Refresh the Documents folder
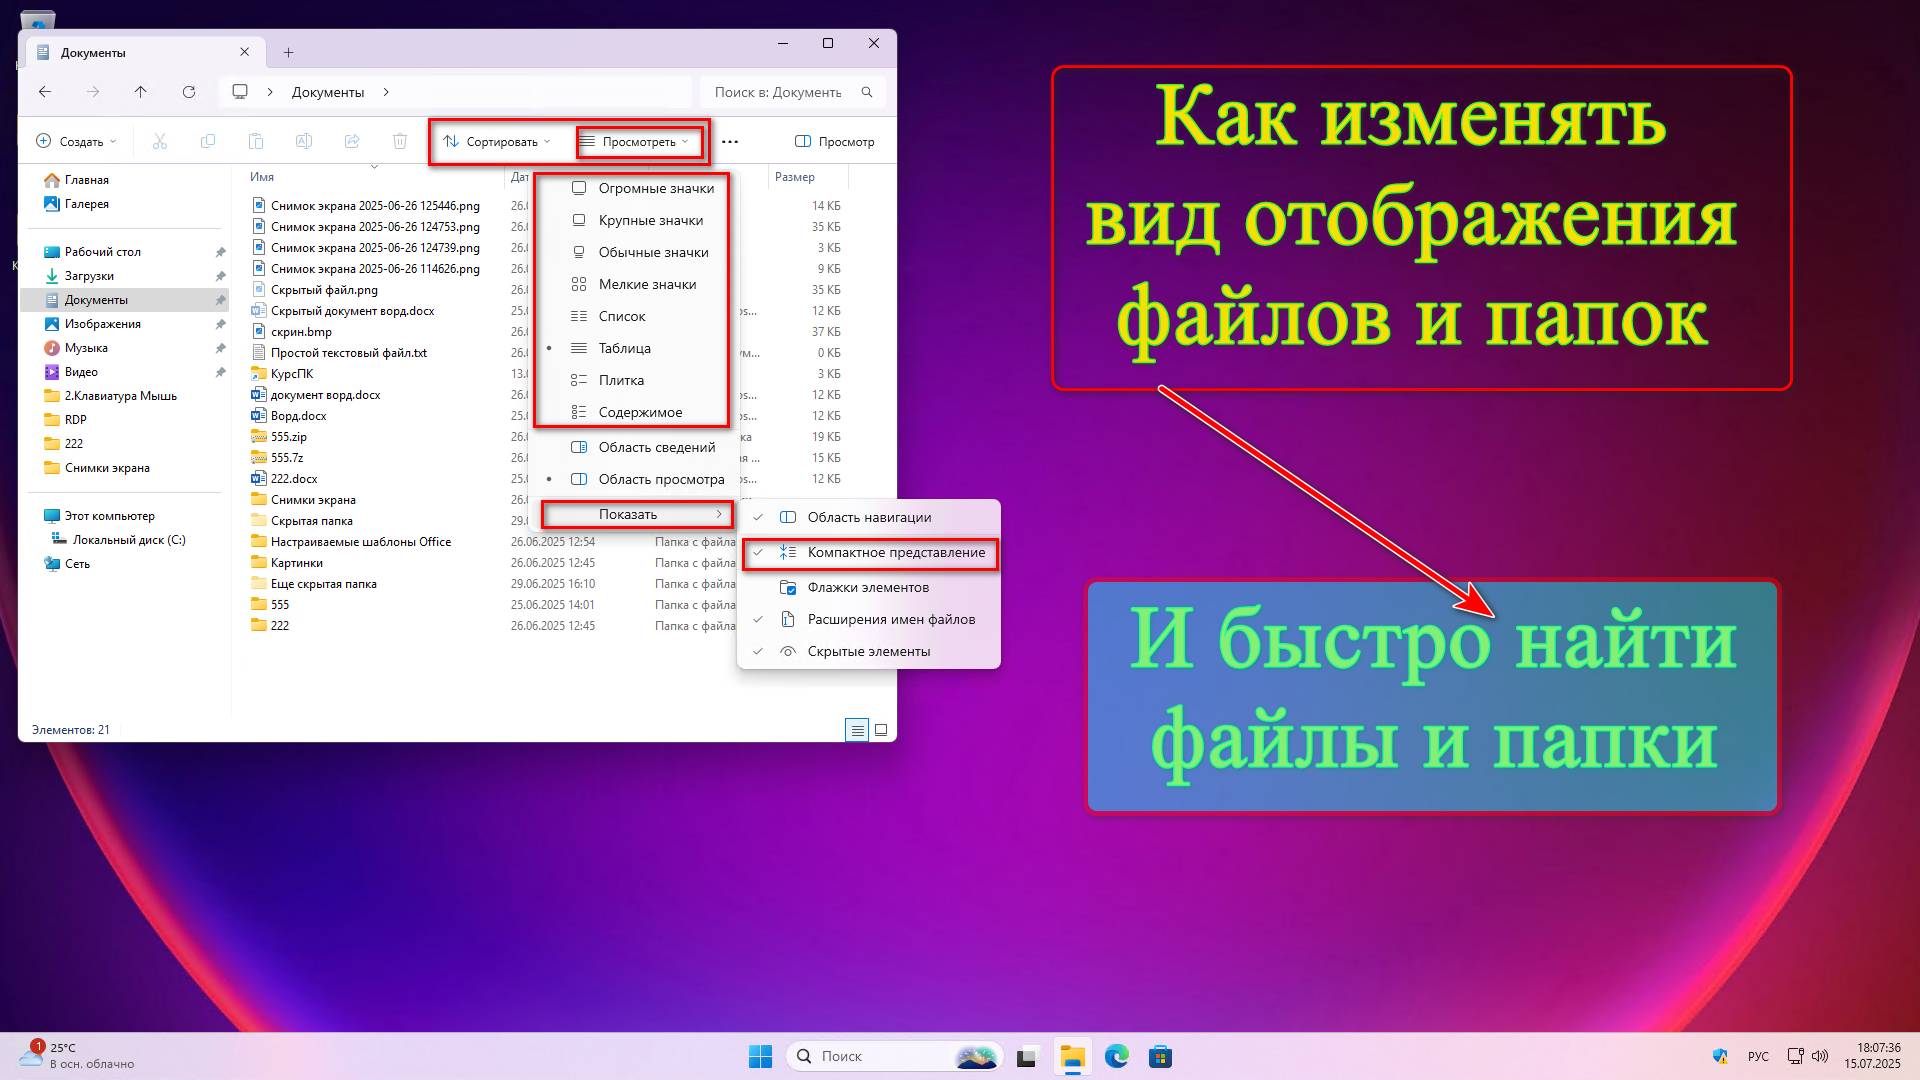Image resolution: width=1920 pixels, height=1080 pixels. 189,92
